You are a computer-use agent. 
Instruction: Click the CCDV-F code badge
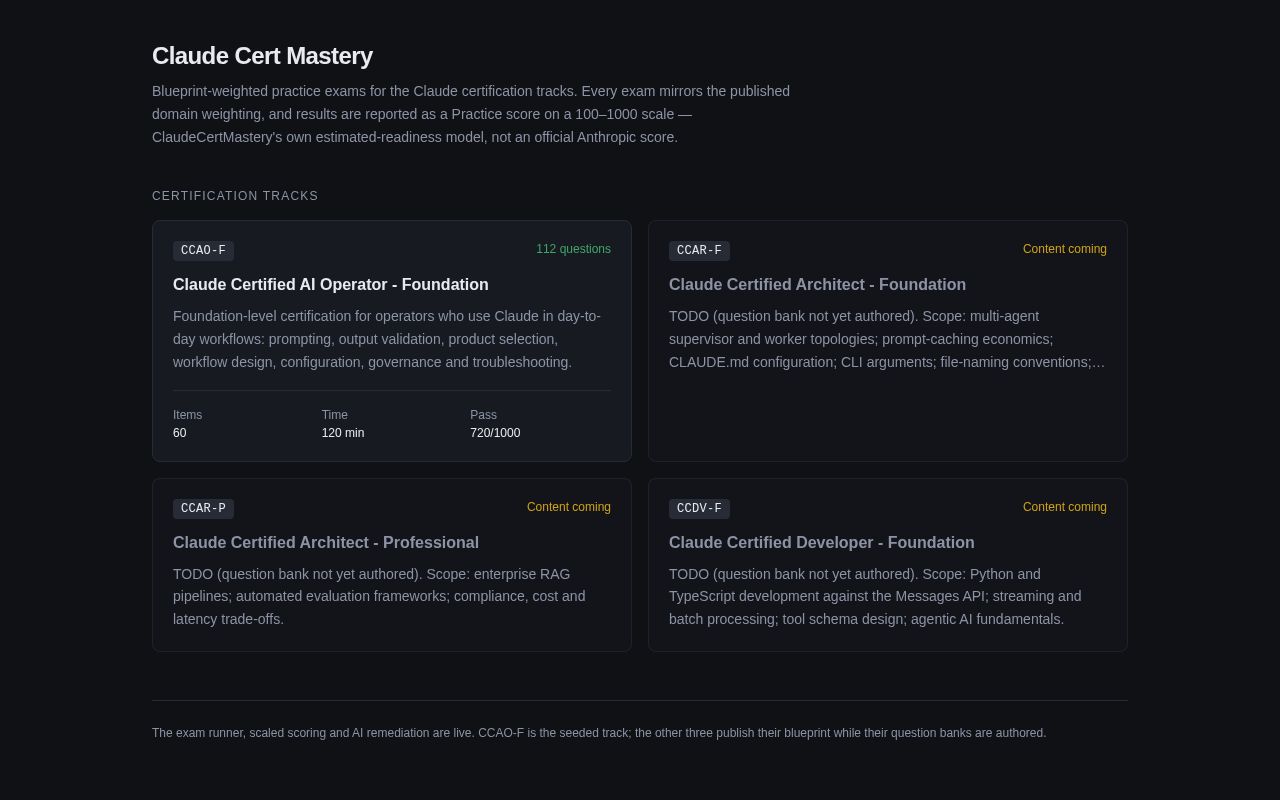pyautogui.click(x=699, y=509)
